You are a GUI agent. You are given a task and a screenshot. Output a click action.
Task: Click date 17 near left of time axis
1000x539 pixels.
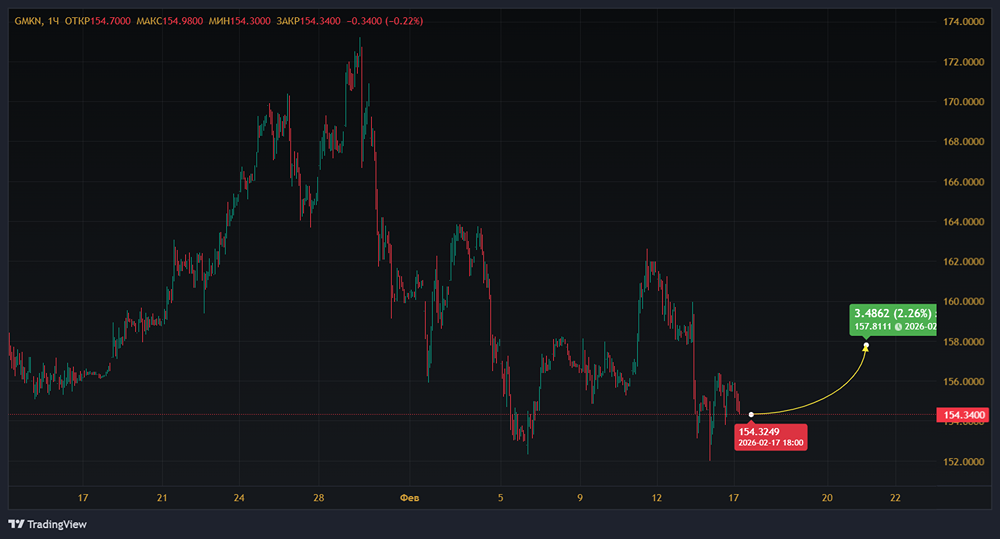84,497
